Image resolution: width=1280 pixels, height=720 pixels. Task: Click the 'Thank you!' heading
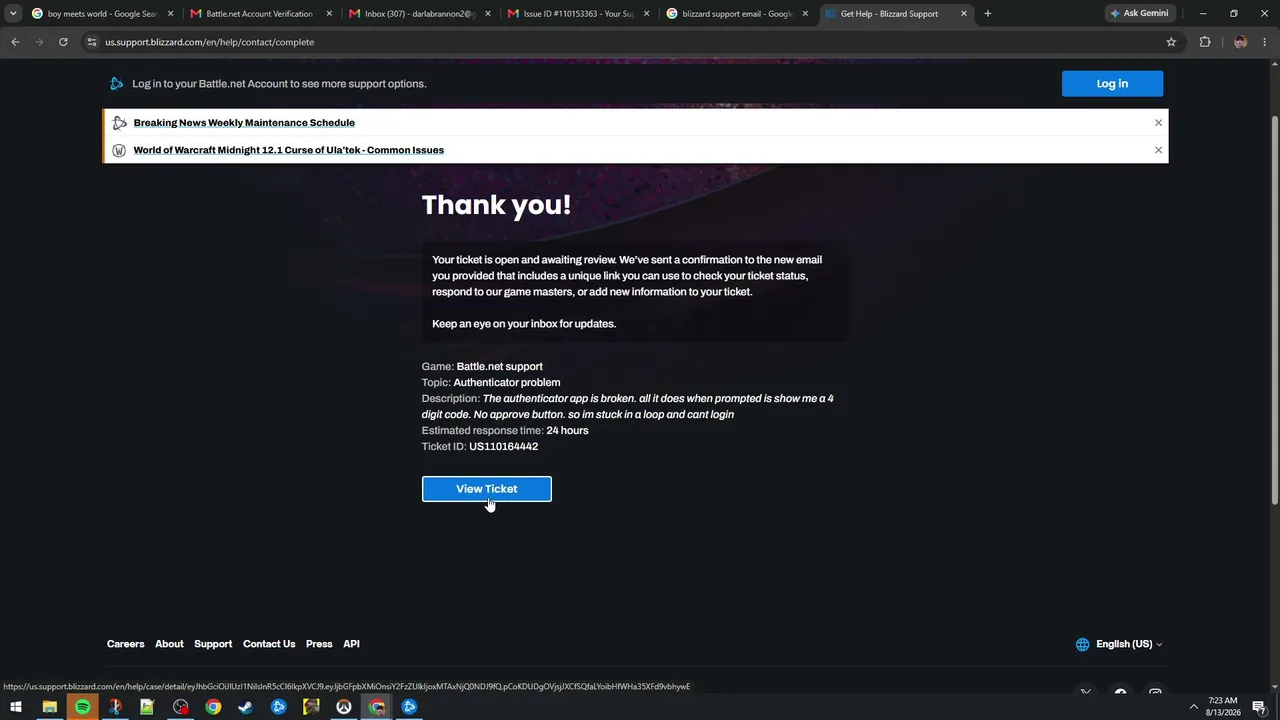tap(496, 205)
